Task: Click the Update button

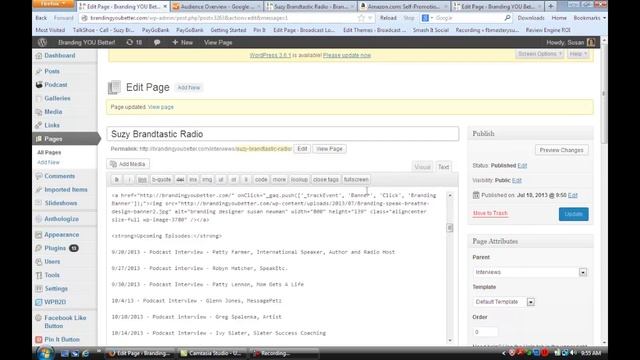Action: point(573,214)
